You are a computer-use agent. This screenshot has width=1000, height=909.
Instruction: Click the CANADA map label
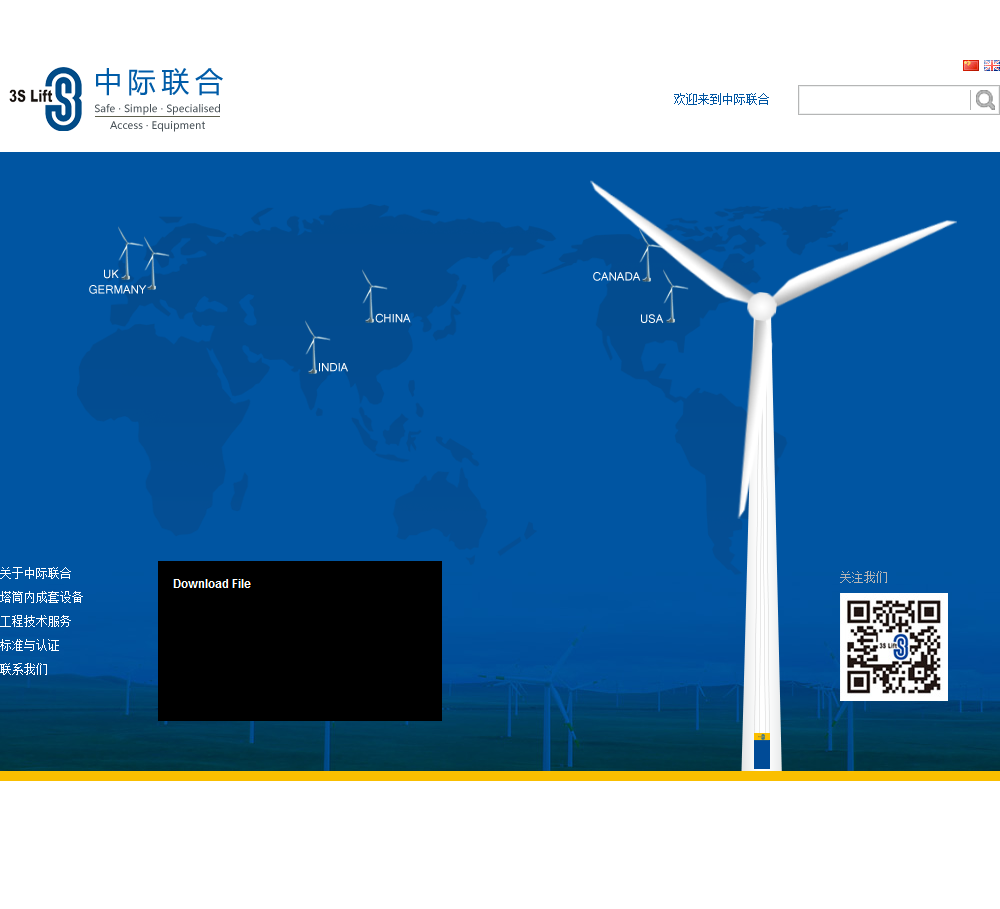click(x=616, y=277)
